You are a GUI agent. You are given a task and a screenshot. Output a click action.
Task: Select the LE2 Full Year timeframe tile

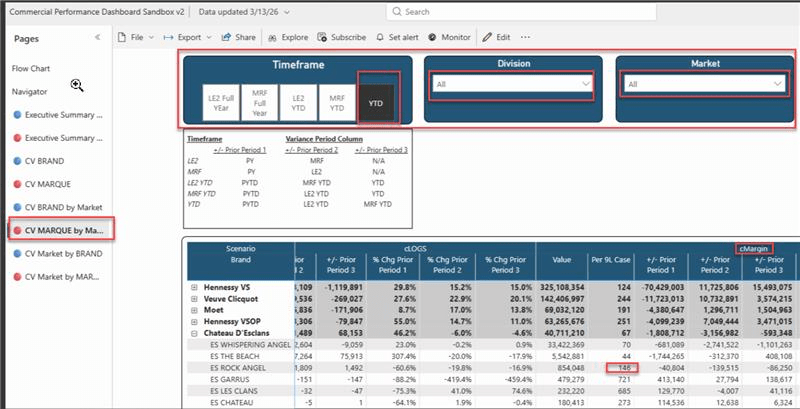click(x=221, y=103)
